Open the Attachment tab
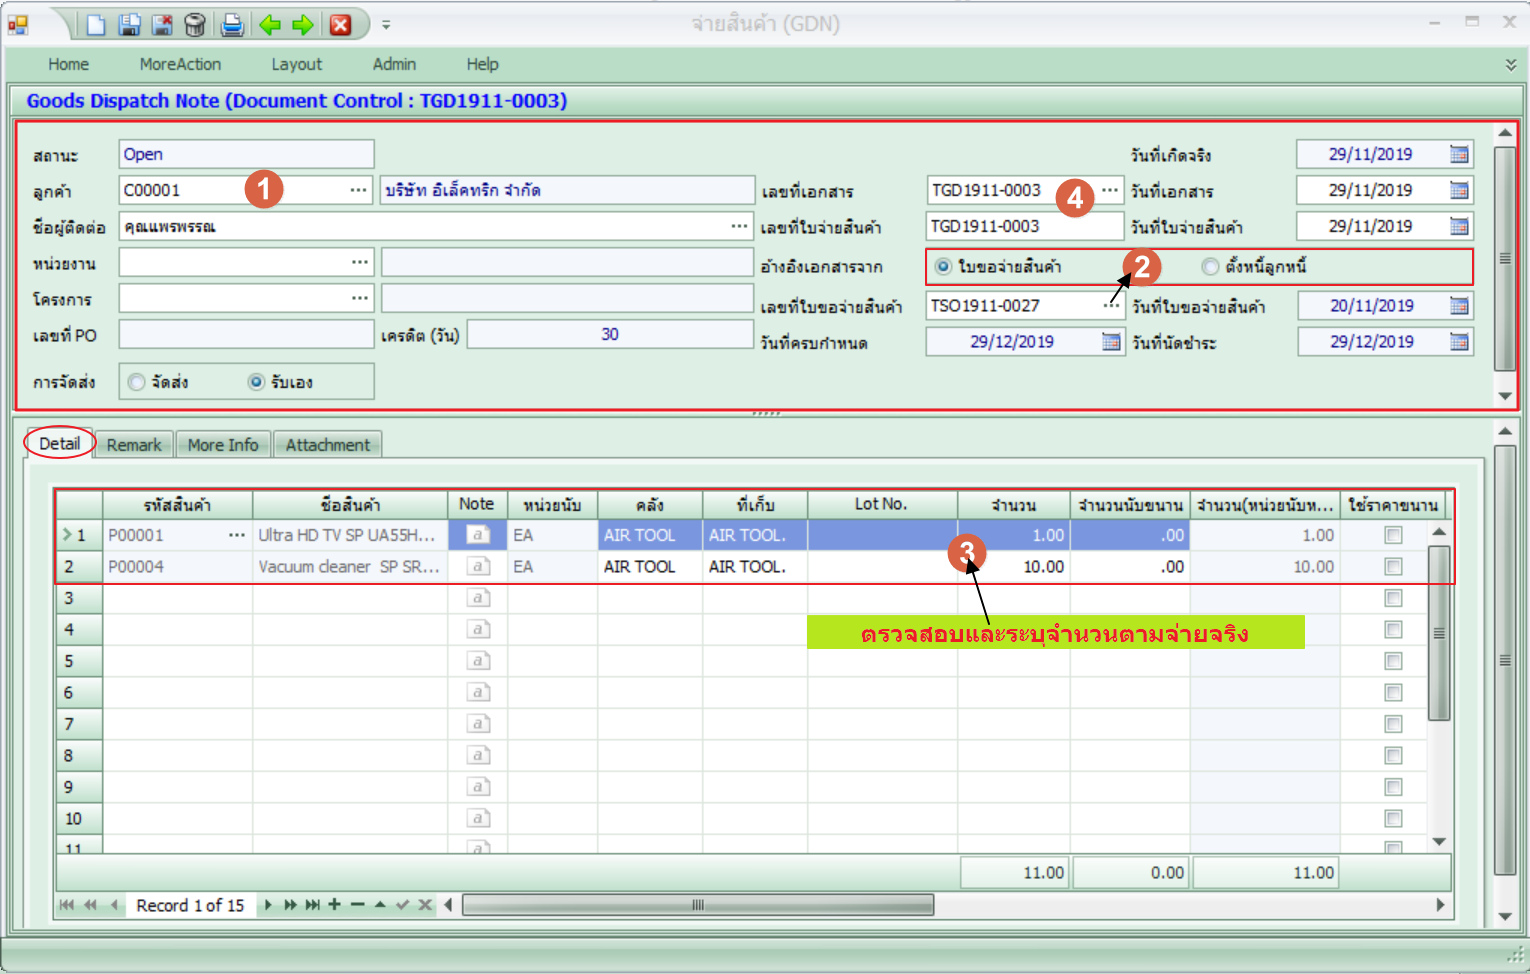Viewport: 1530px width, 974px height. (327, 445)
